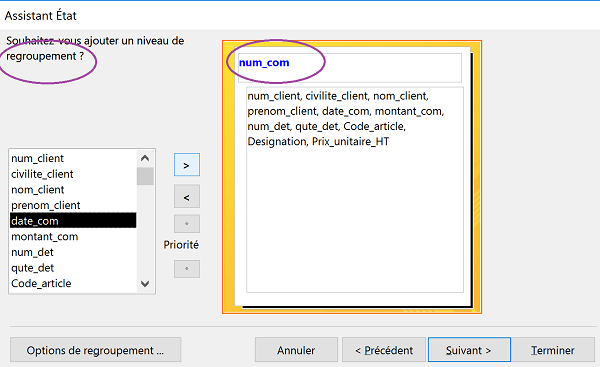Select montant_com in the field list
This screenshot has height=367, width=600.
point(73,237)
